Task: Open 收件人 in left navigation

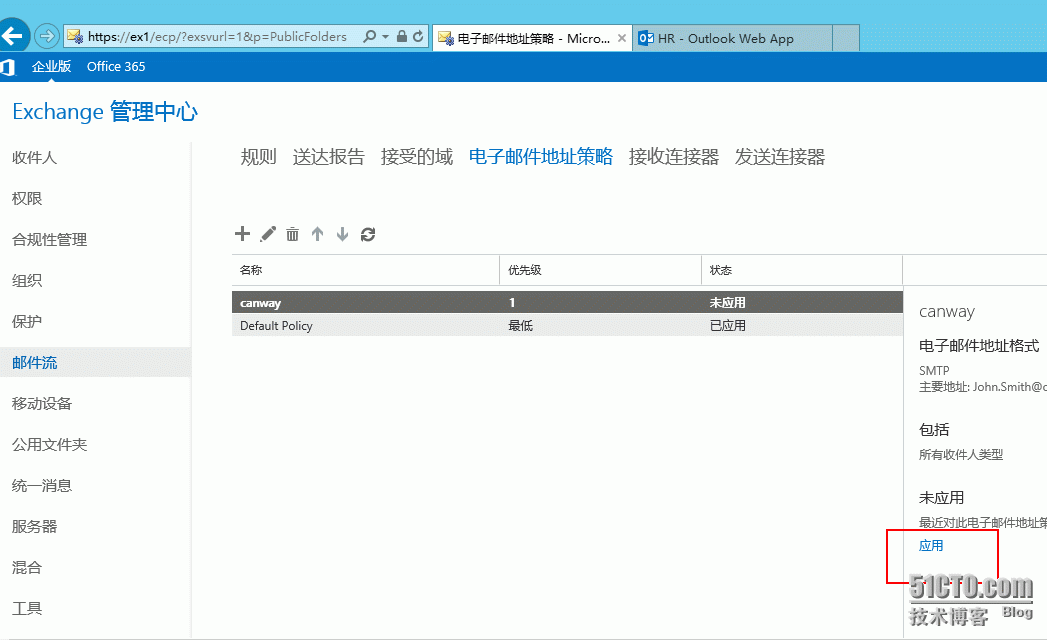Action: click(x=35, y=158)
